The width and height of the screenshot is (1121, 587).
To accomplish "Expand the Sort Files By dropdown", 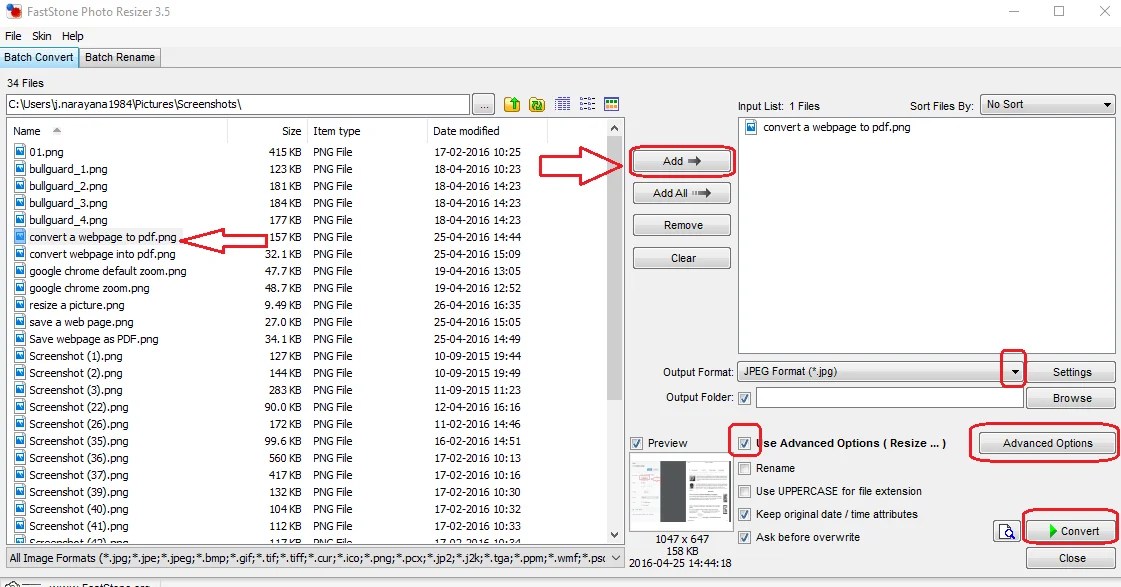I will tap(1107, 105).
